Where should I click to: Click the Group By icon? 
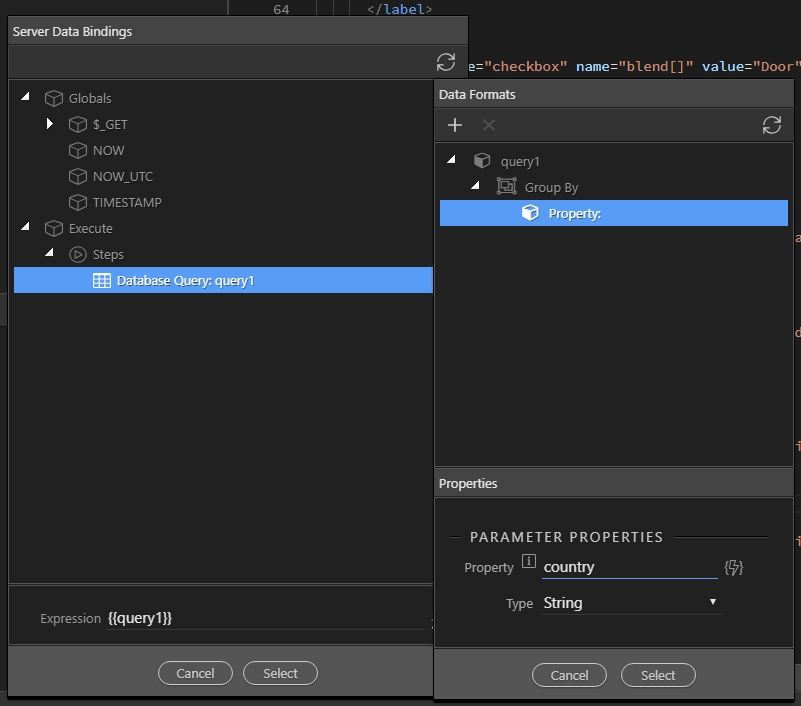(507, 187)
